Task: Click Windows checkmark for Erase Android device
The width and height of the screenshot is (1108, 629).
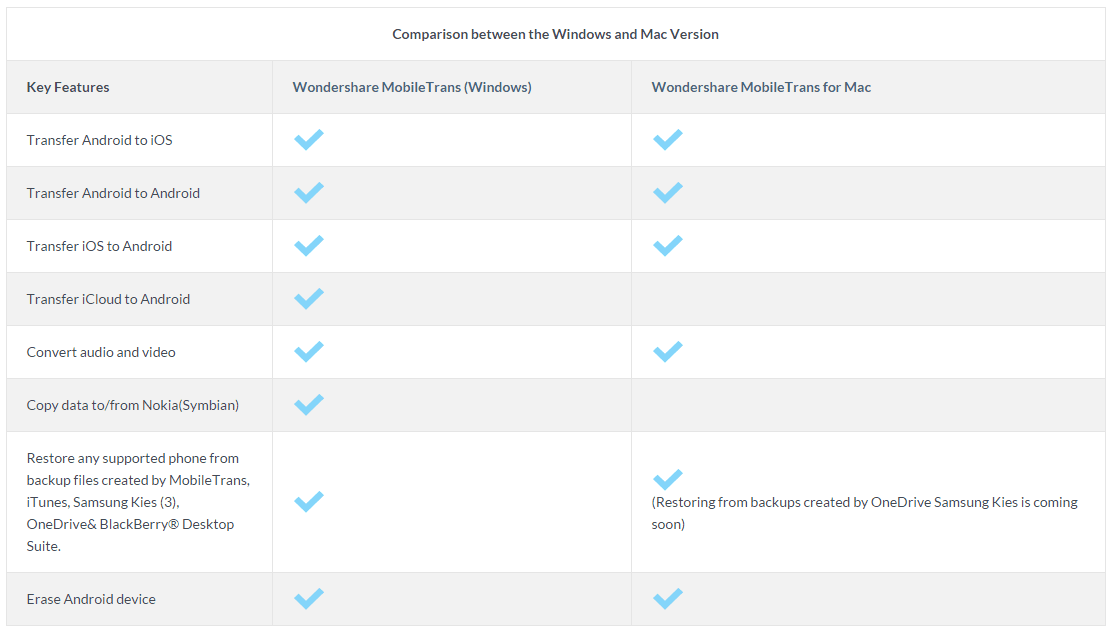Action: 309,598
